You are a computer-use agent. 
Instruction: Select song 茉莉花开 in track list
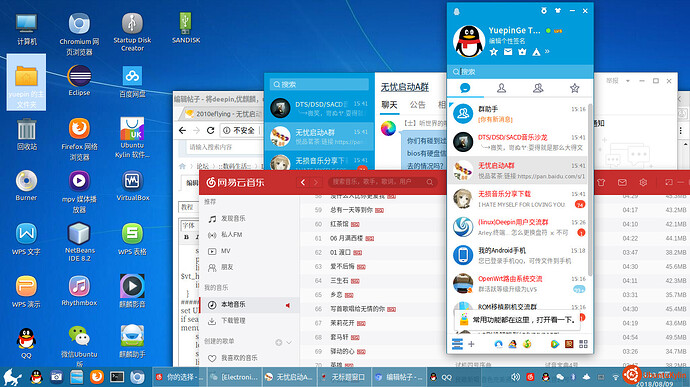pyautogui.click(x=342, y=323)
